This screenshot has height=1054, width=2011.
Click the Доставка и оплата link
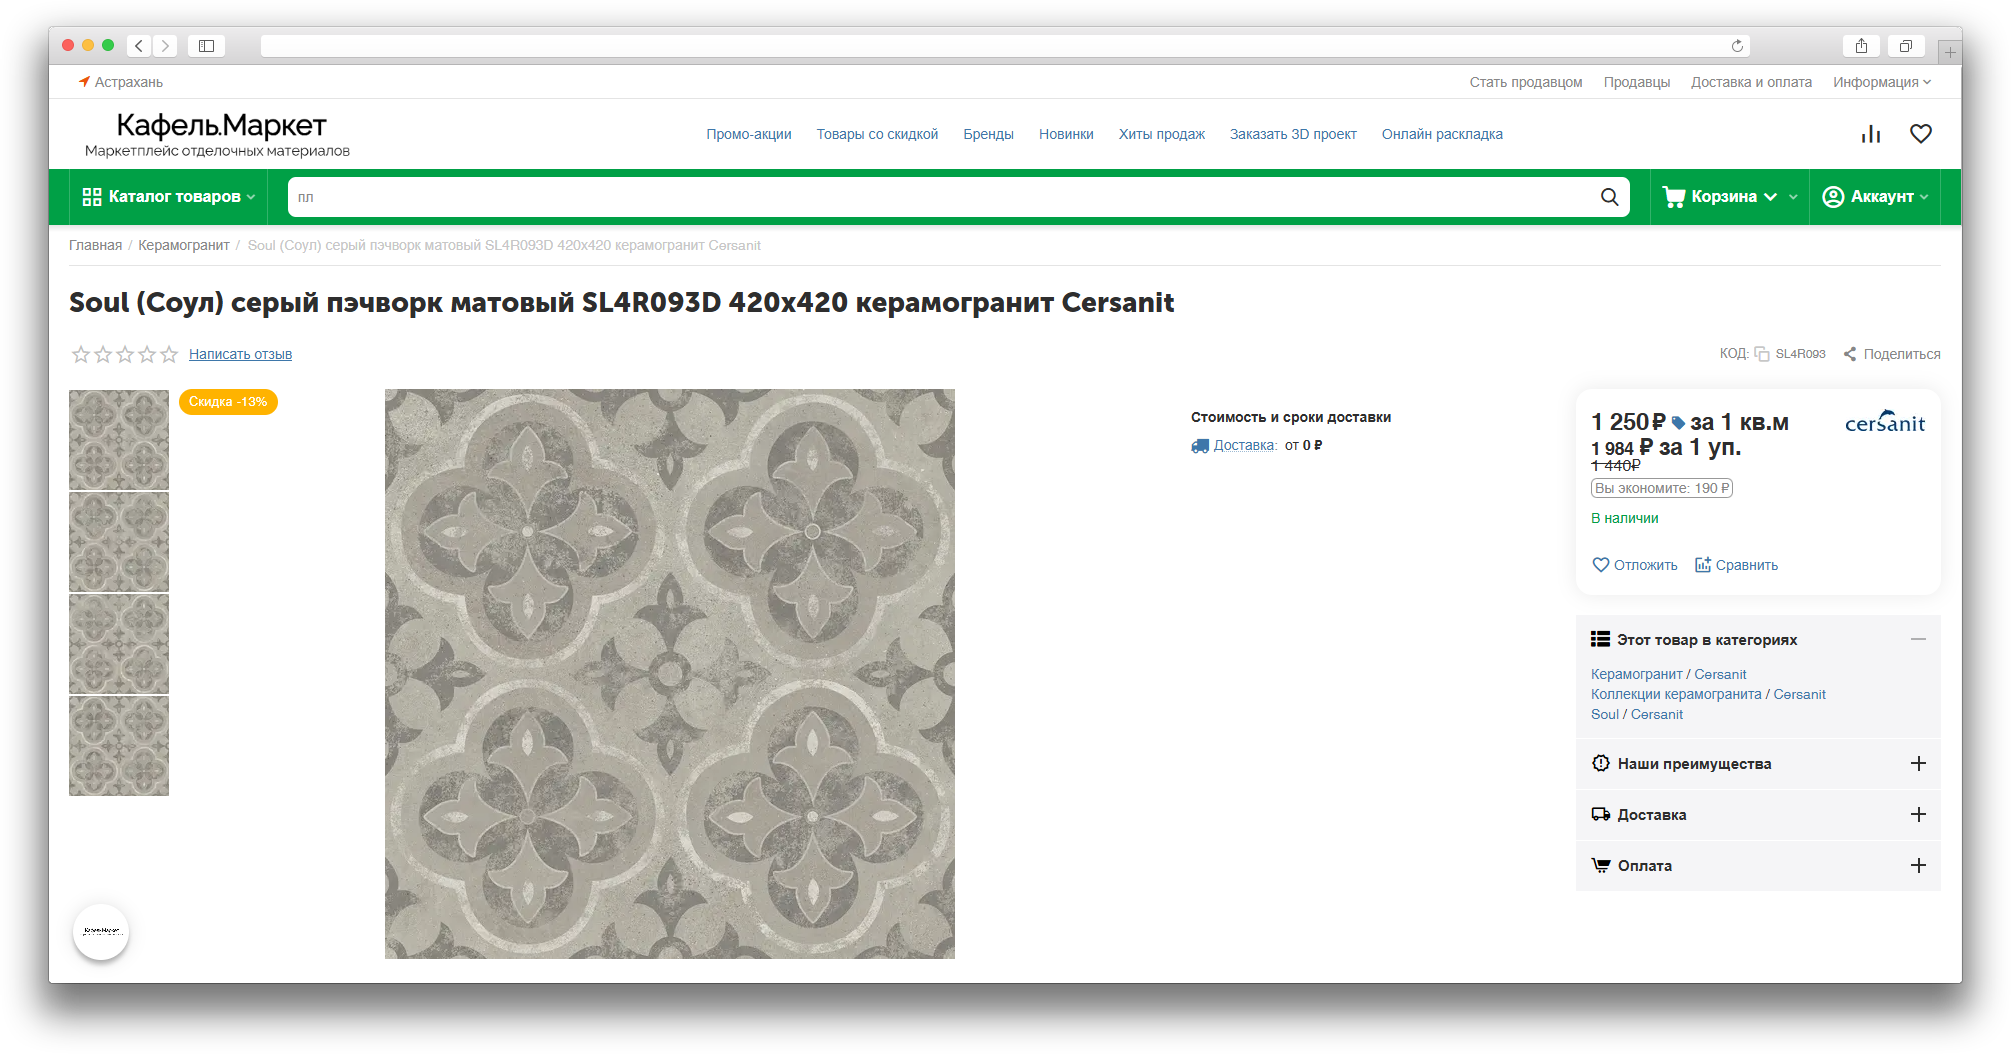click(x=1751, y=82)
